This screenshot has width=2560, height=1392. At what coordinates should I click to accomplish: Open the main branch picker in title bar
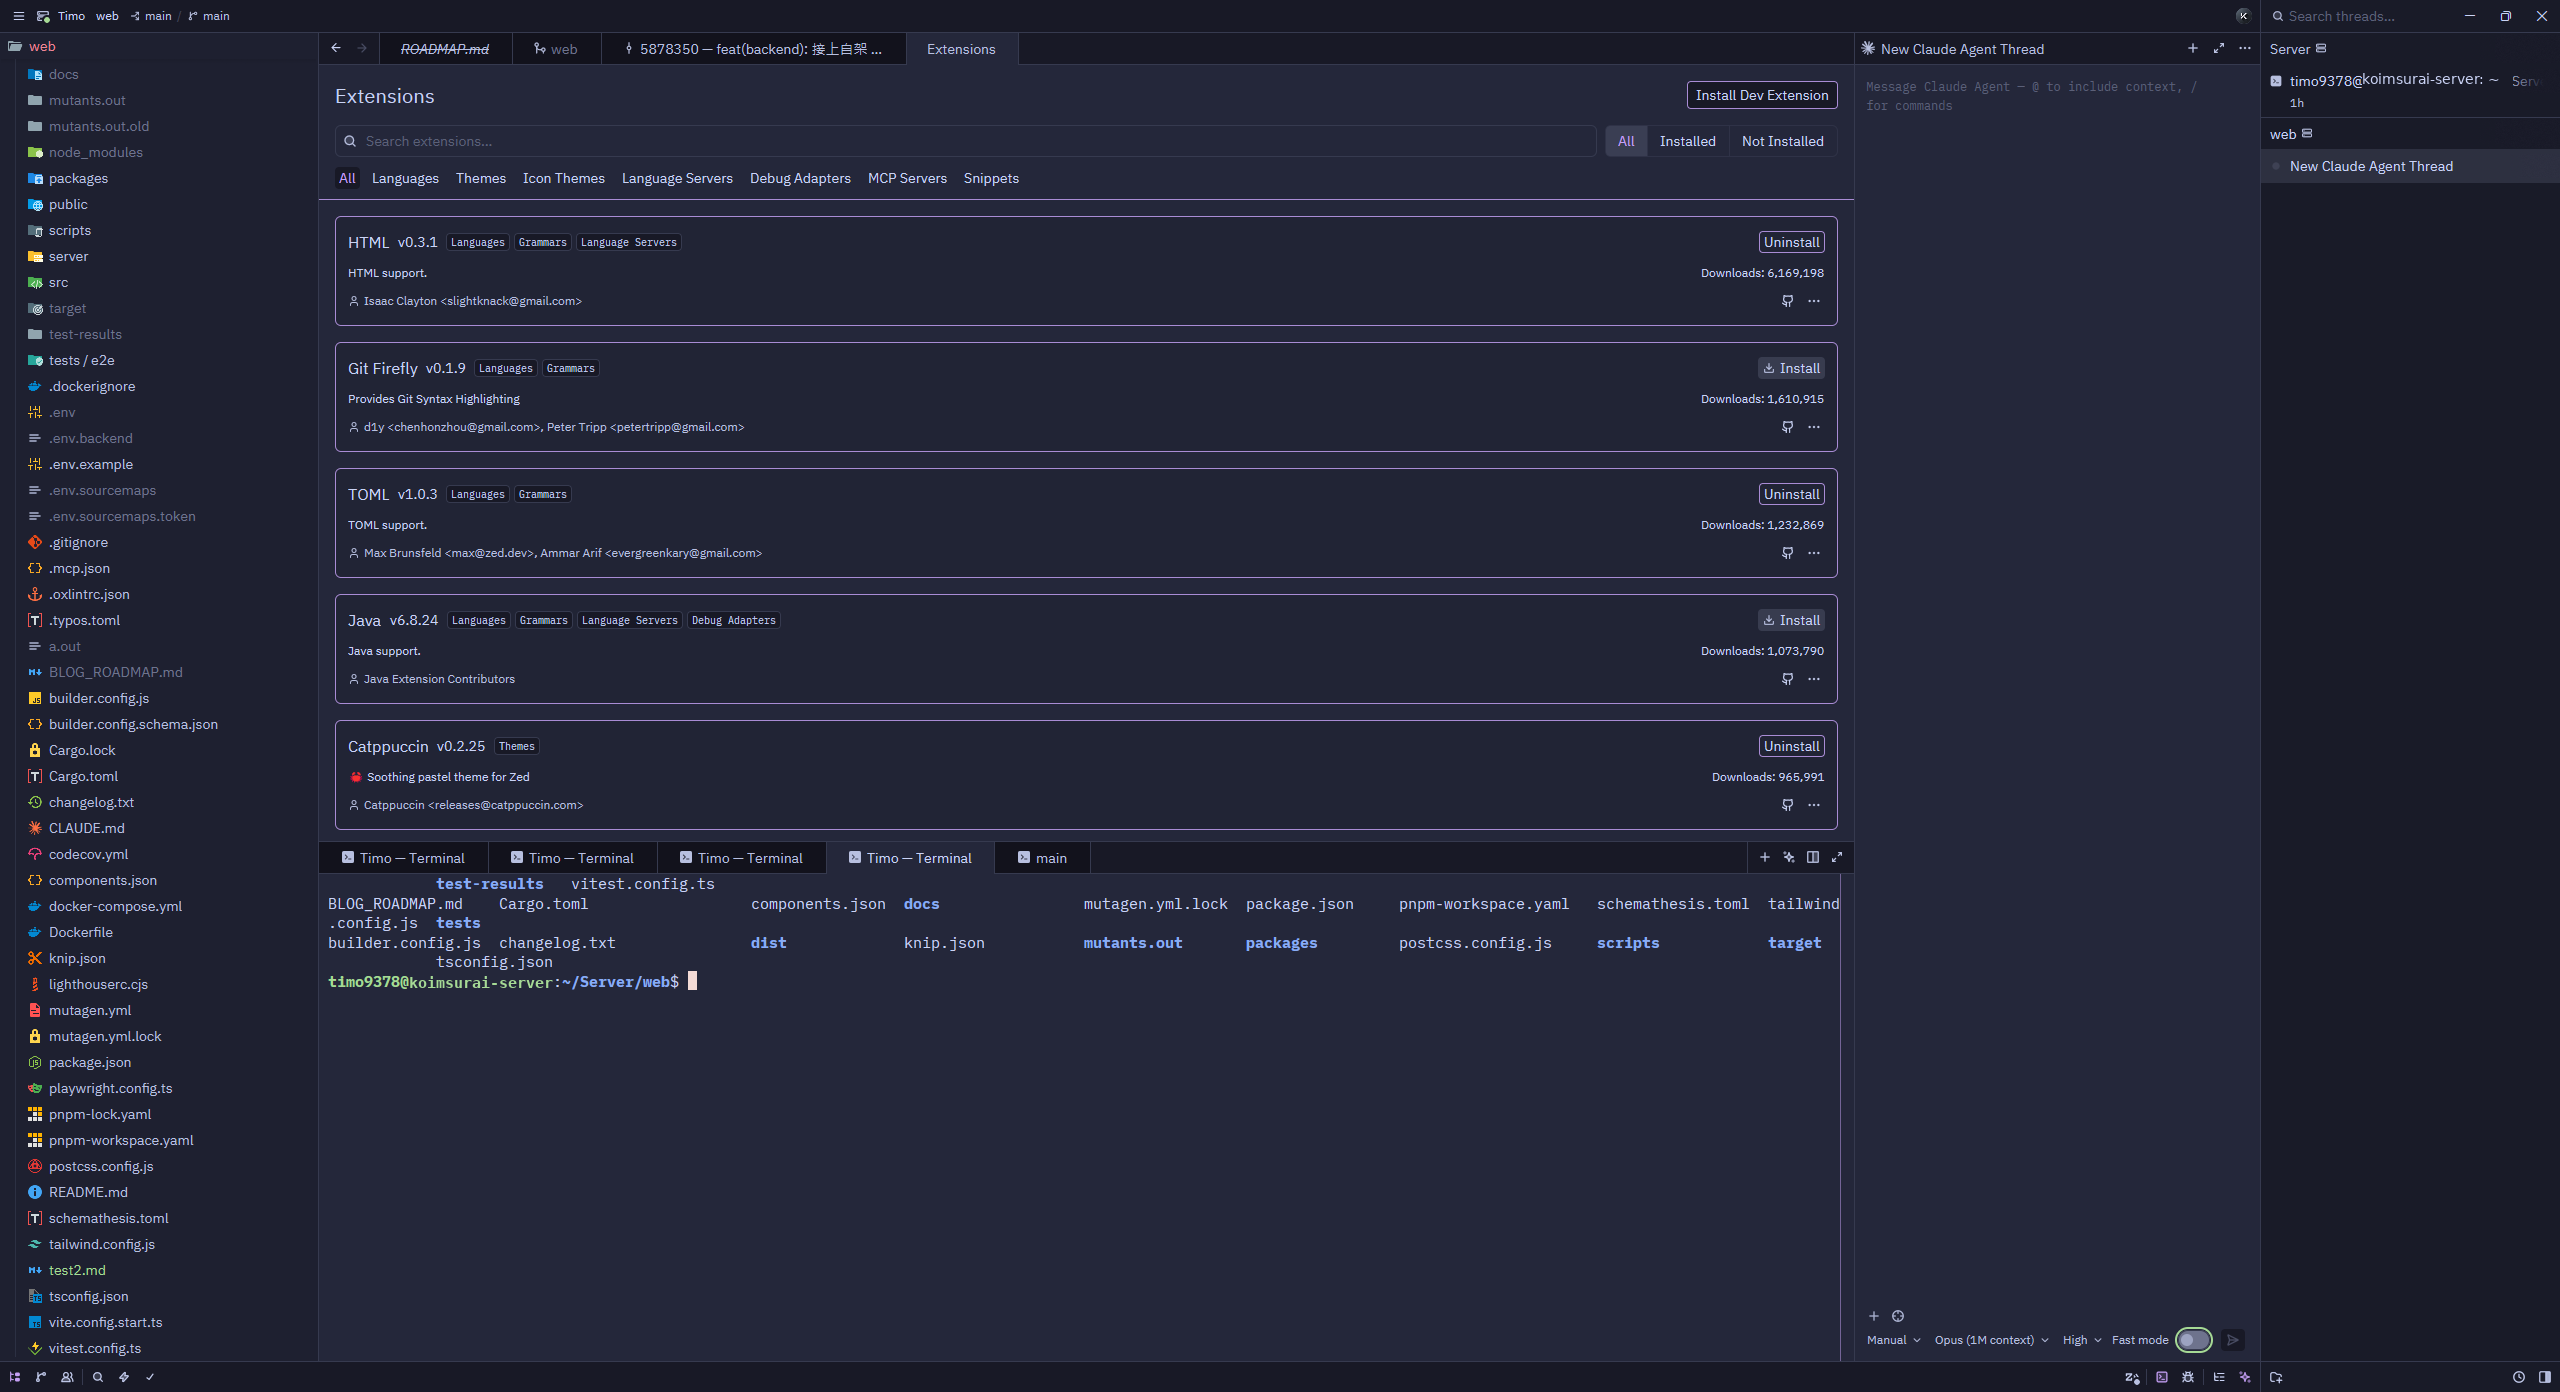coord(209,16)
